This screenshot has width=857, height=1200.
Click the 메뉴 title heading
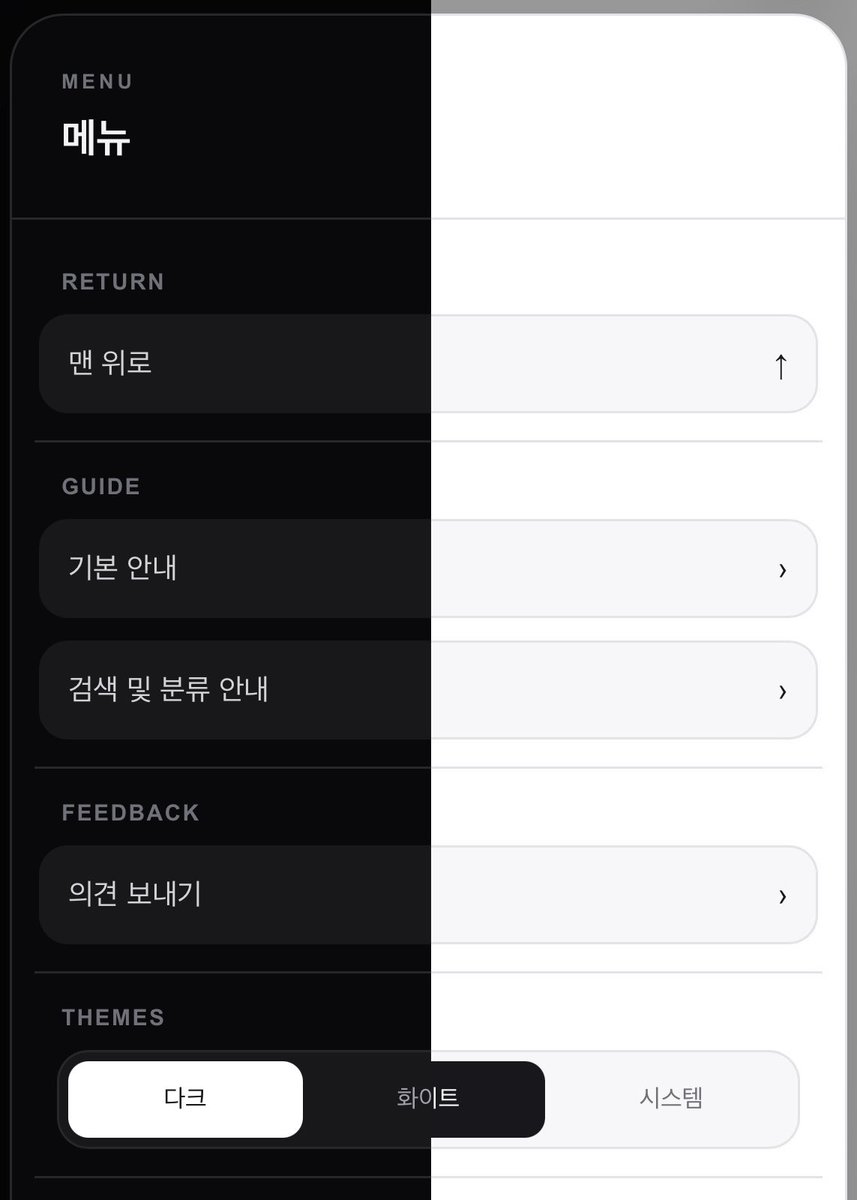96,139
